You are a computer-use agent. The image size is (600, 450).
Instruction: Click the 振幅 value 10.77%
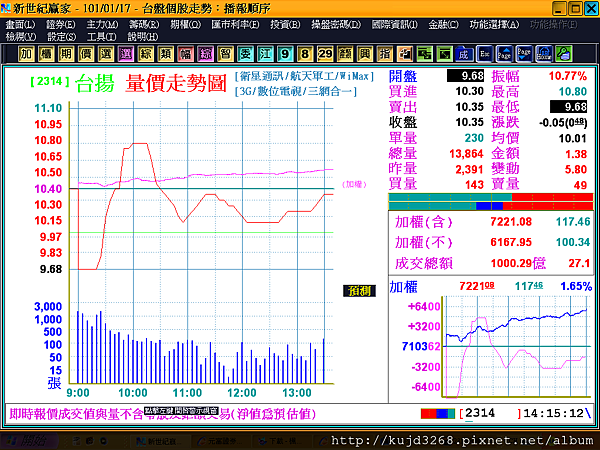(568, 76)
